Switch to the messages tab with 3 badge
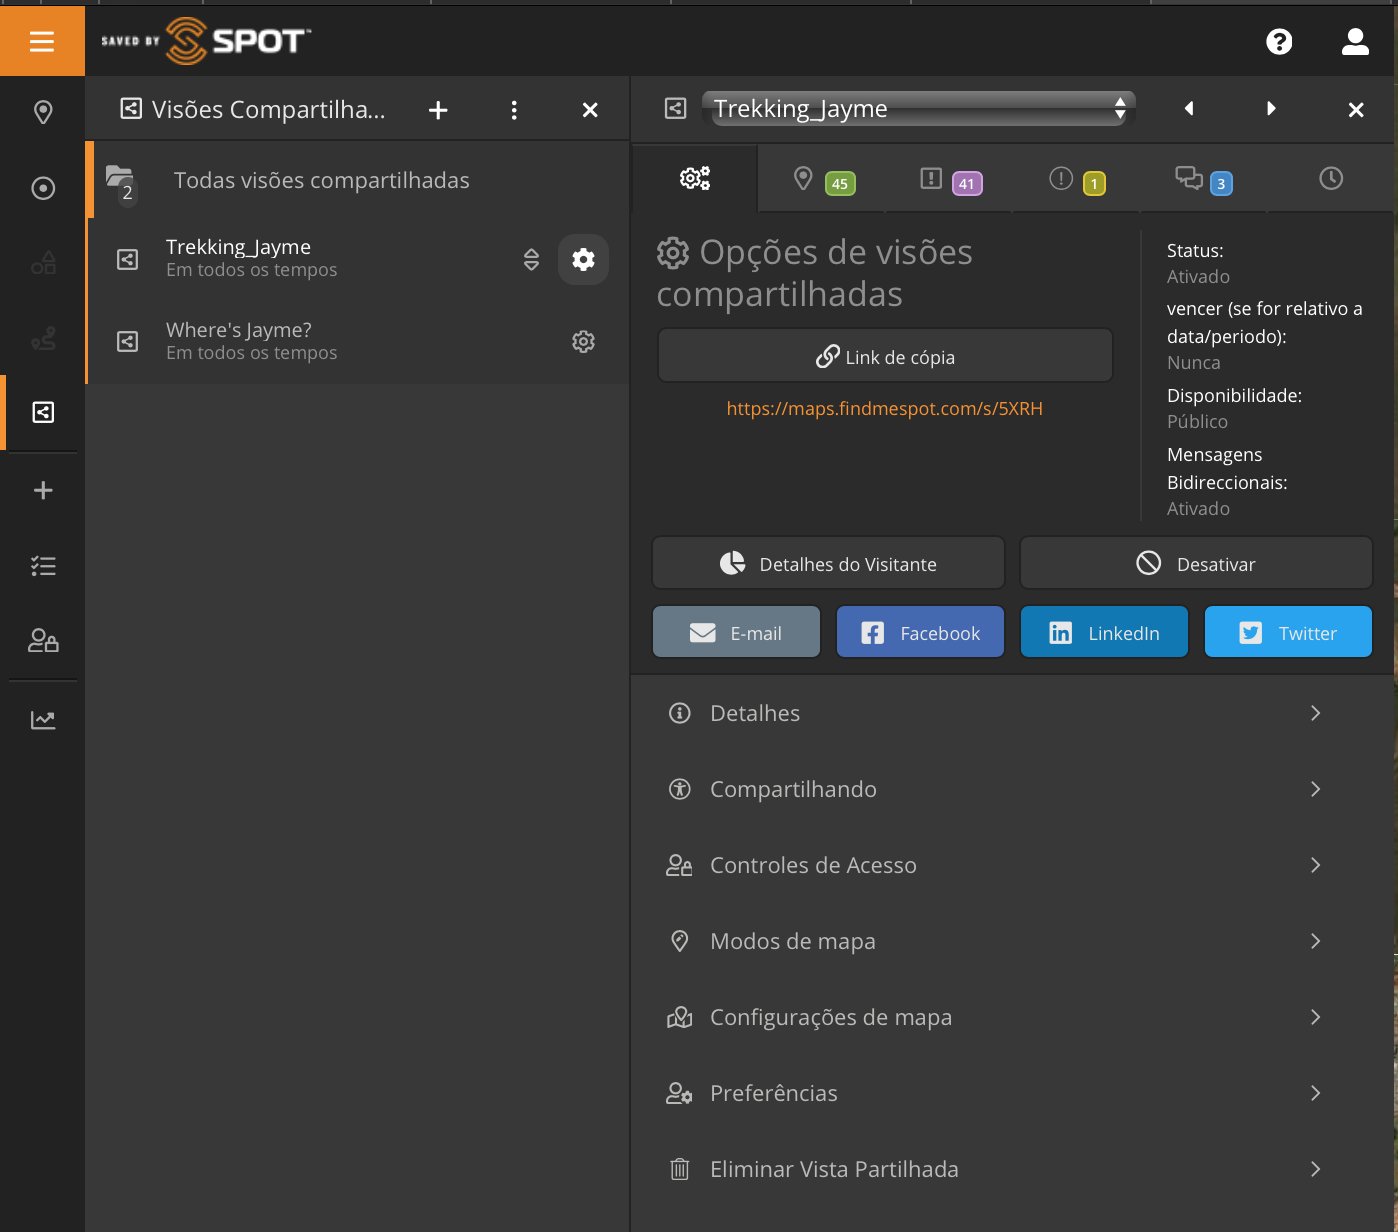This screenshot has height=1232, width=1398. coord(1203,180)
